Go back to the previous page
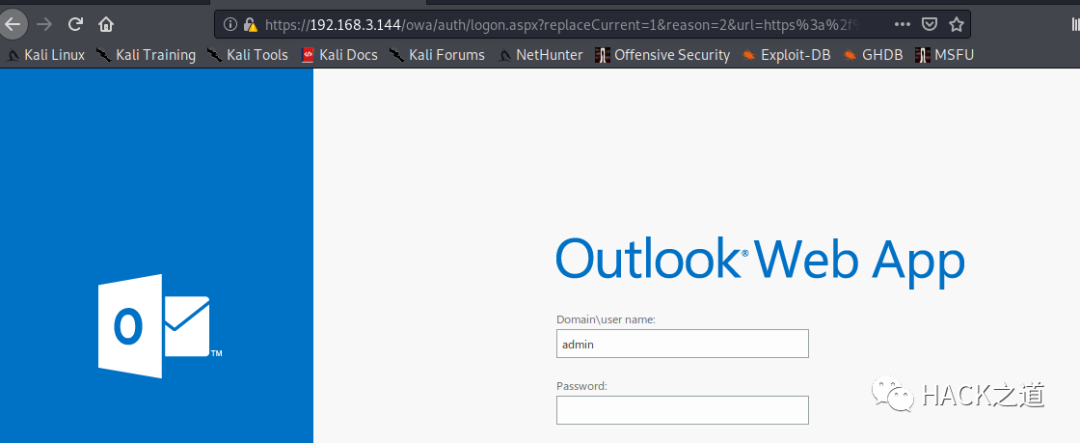Image resolution: width=1080 pixels, height=443 pixels. pyautogui.click(x=13, y=25)
